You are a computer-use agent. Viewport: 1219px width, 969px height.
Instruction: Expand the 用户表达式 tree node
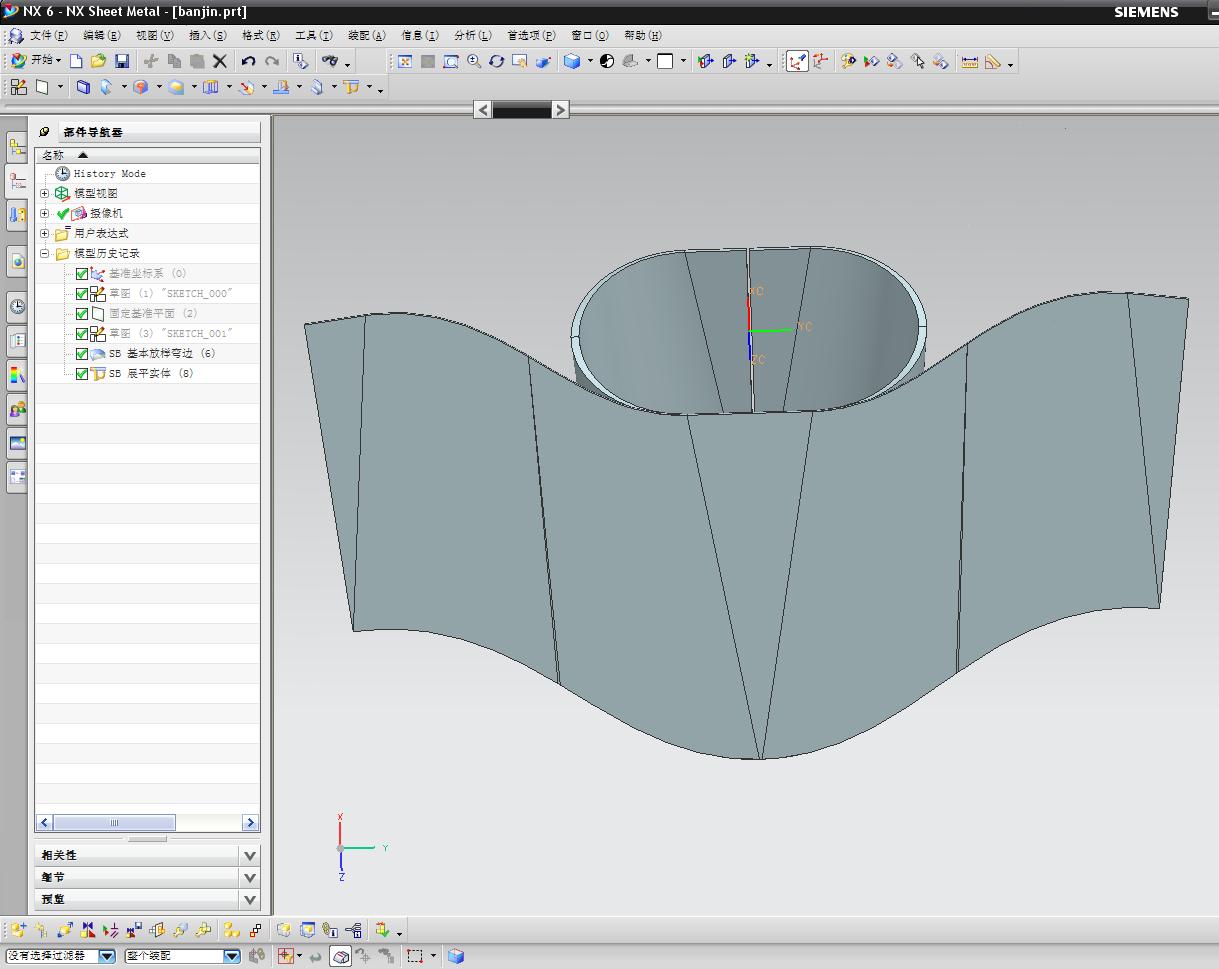(x=44, y=233)
